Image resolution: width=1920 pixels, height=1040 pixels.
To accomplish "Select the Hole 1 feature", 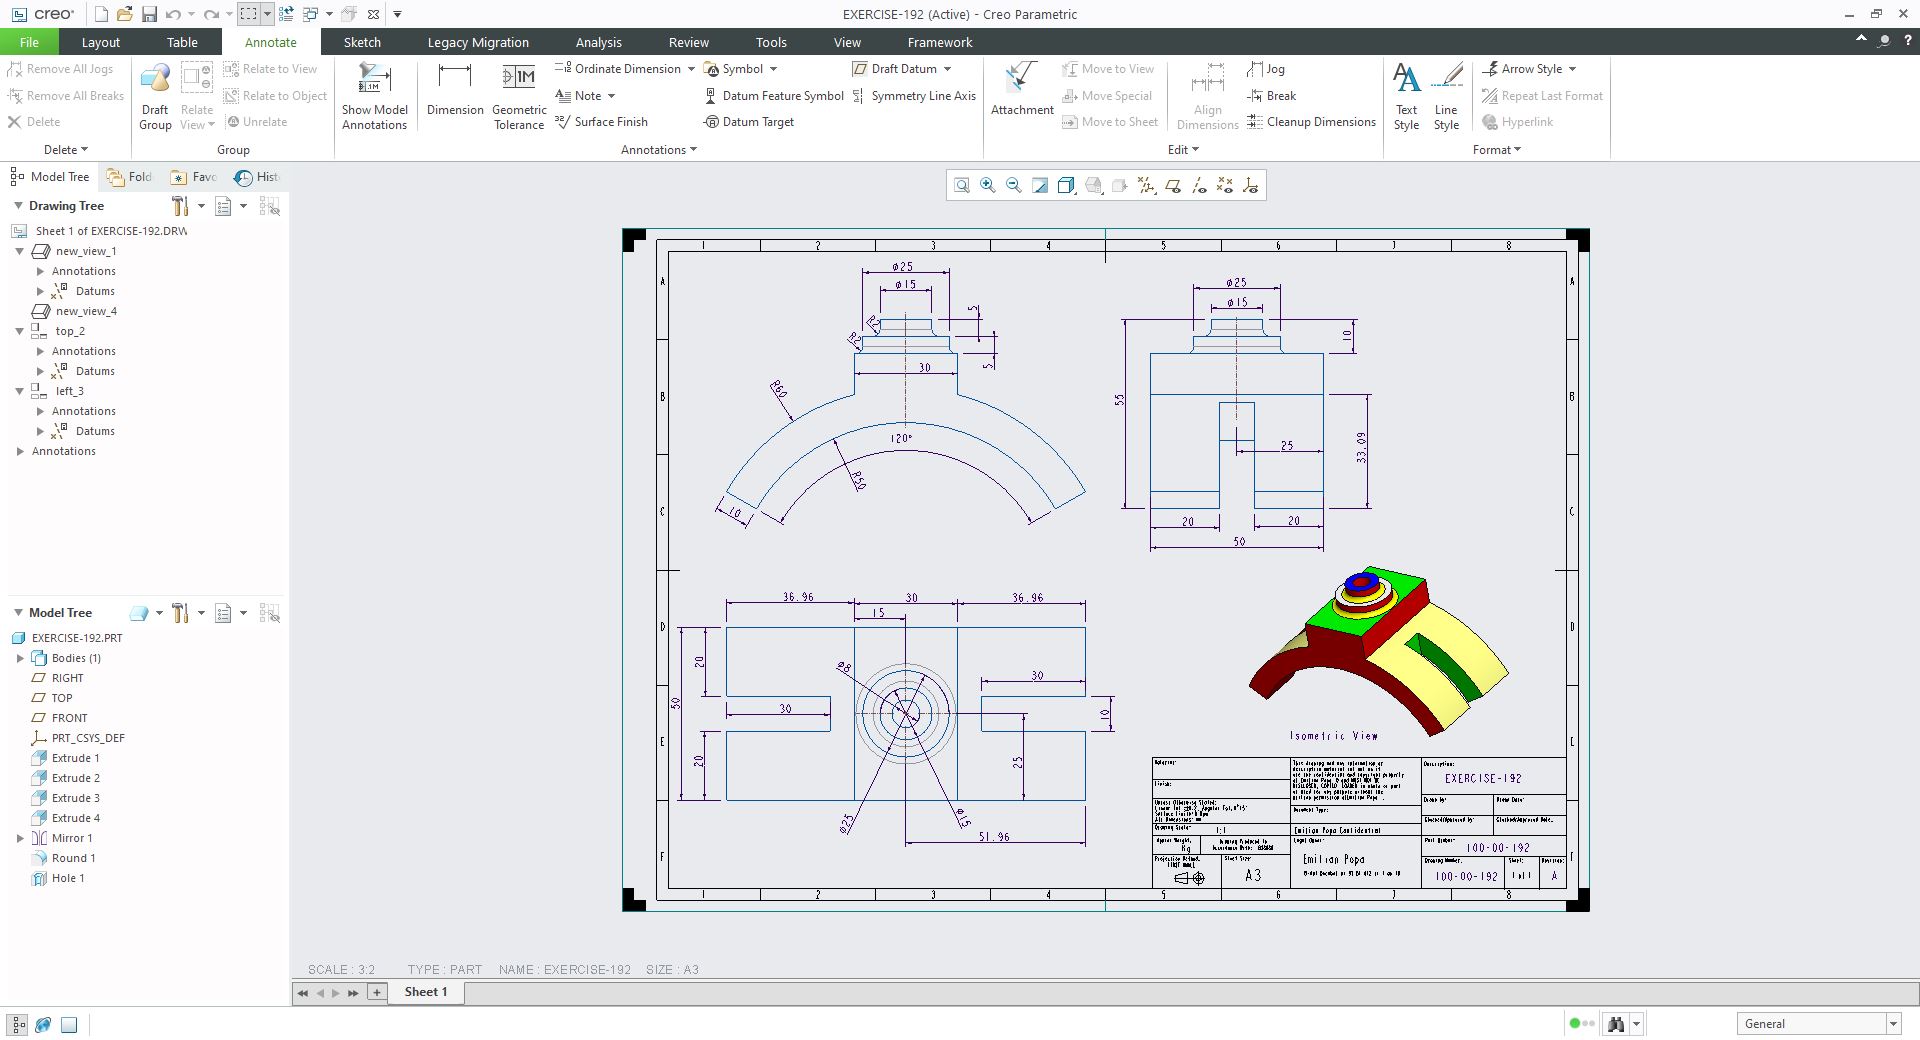I will (x=58, y=878).
